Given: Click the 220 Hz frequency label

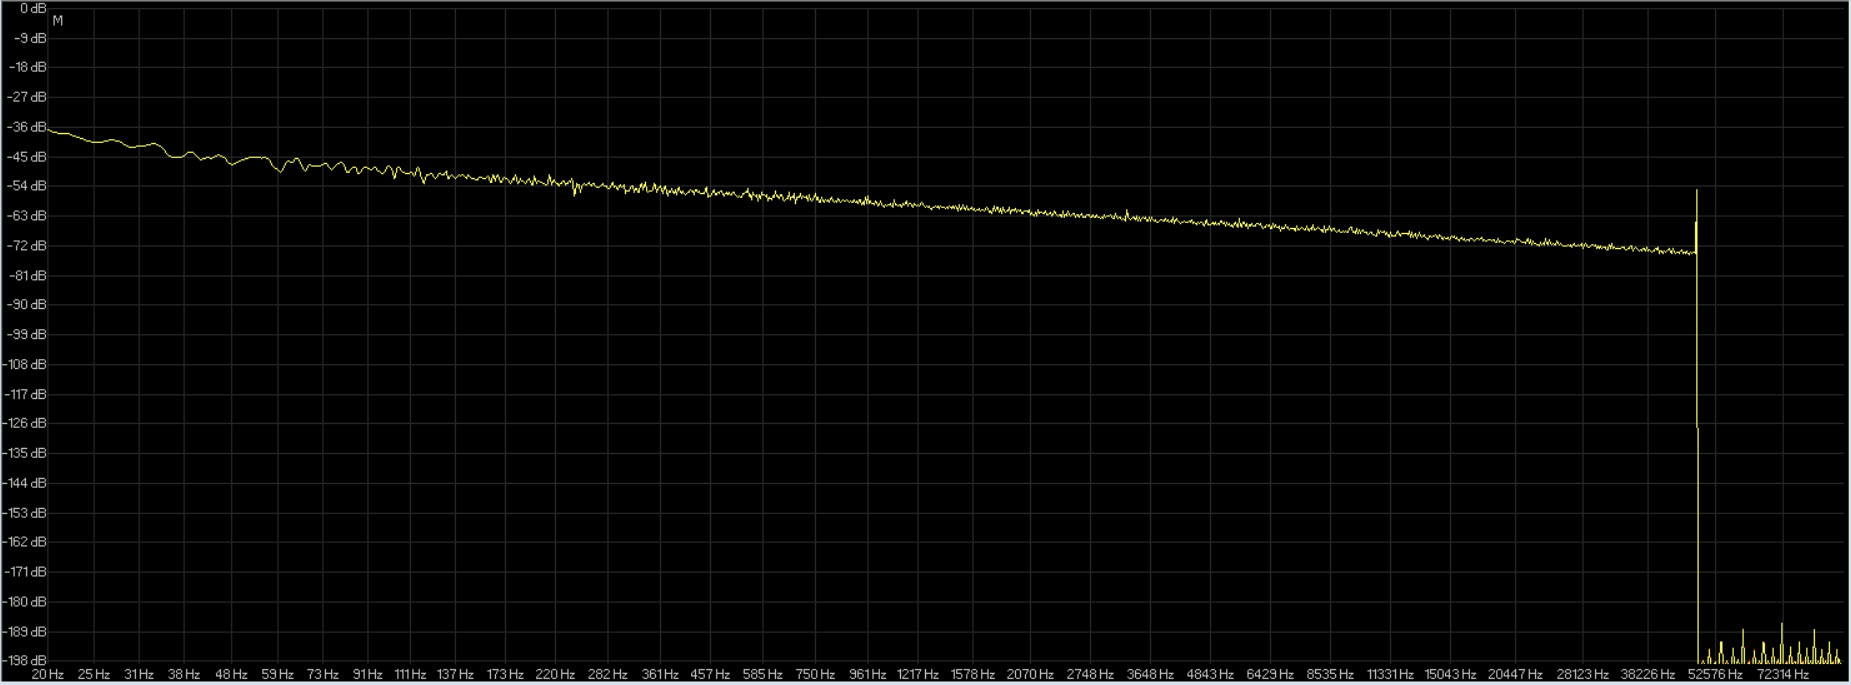Looking at the screenshot, I should tap(555, 675).
